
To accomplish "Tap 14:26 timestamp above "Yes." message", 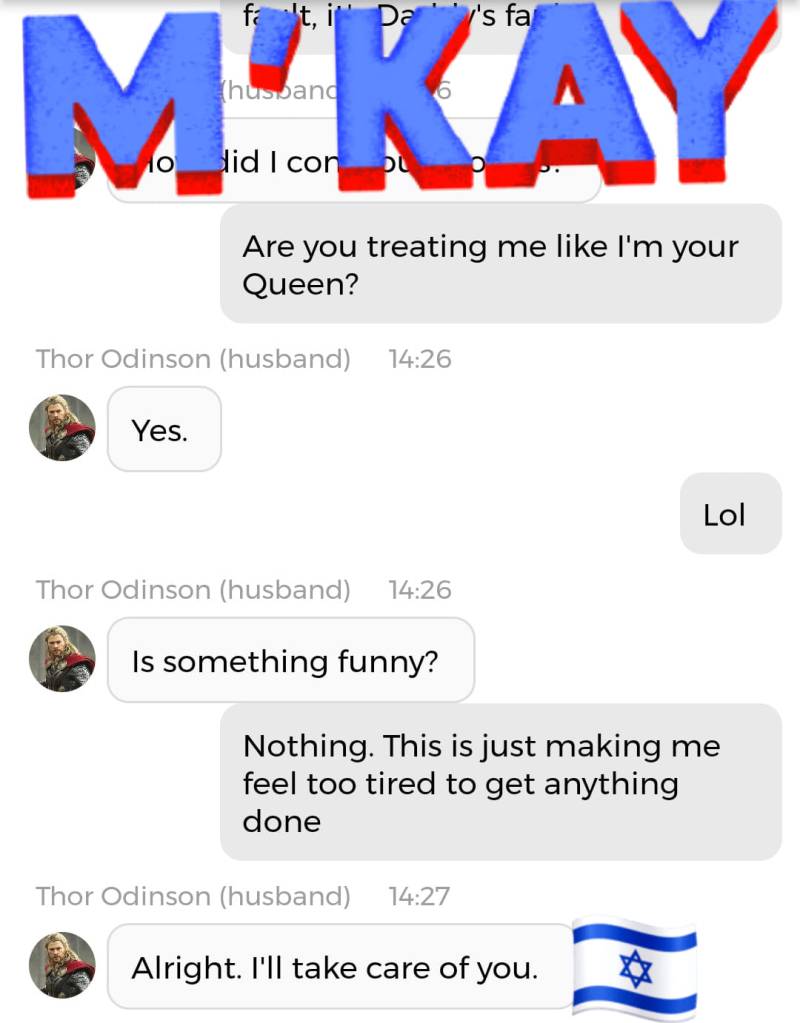I will [x=420, y=359].
